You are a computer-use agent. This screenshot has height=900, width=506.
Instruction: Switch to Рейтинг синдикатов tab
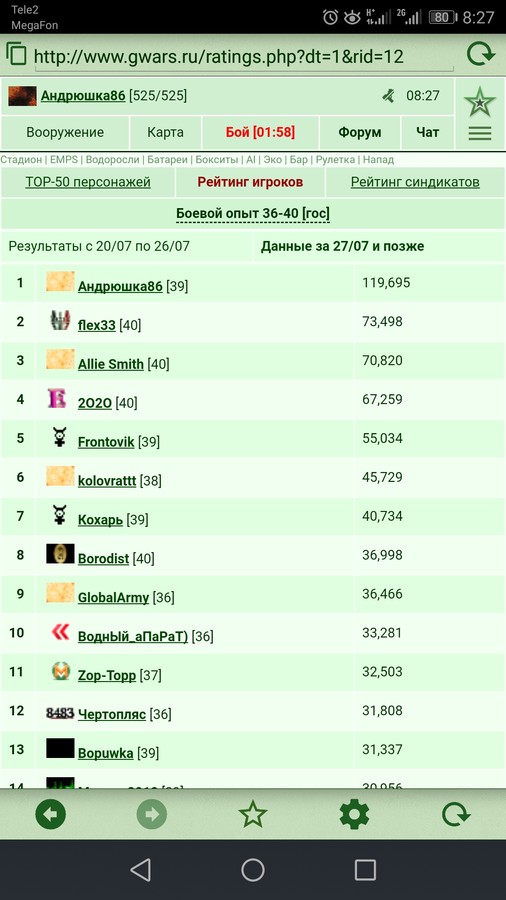pyautogui.click(x=415, y=183)
